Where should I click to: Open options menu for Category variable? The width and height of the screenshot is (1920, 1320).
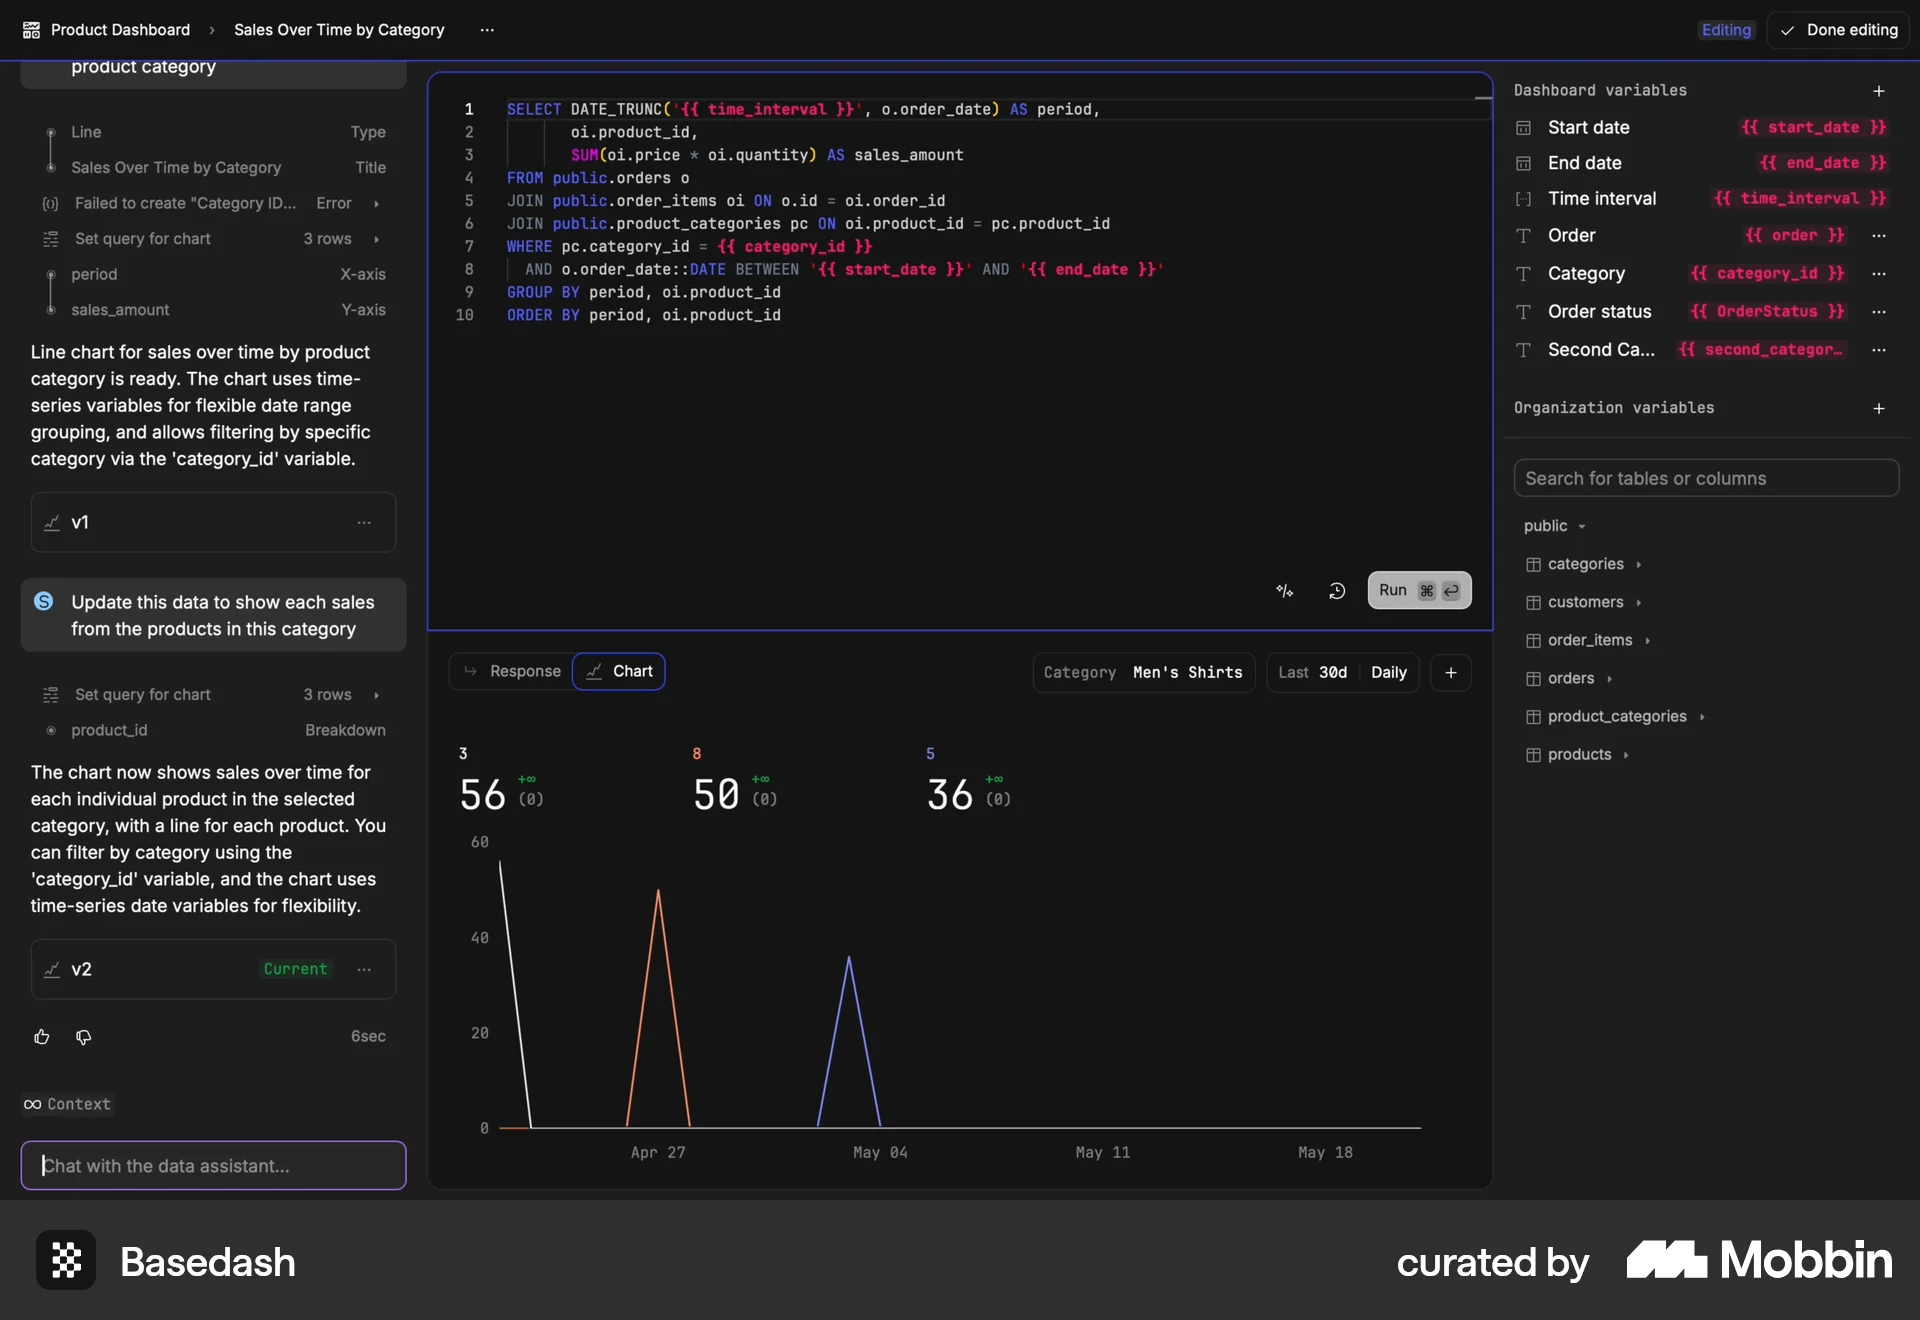click(x=1879, y=273)
